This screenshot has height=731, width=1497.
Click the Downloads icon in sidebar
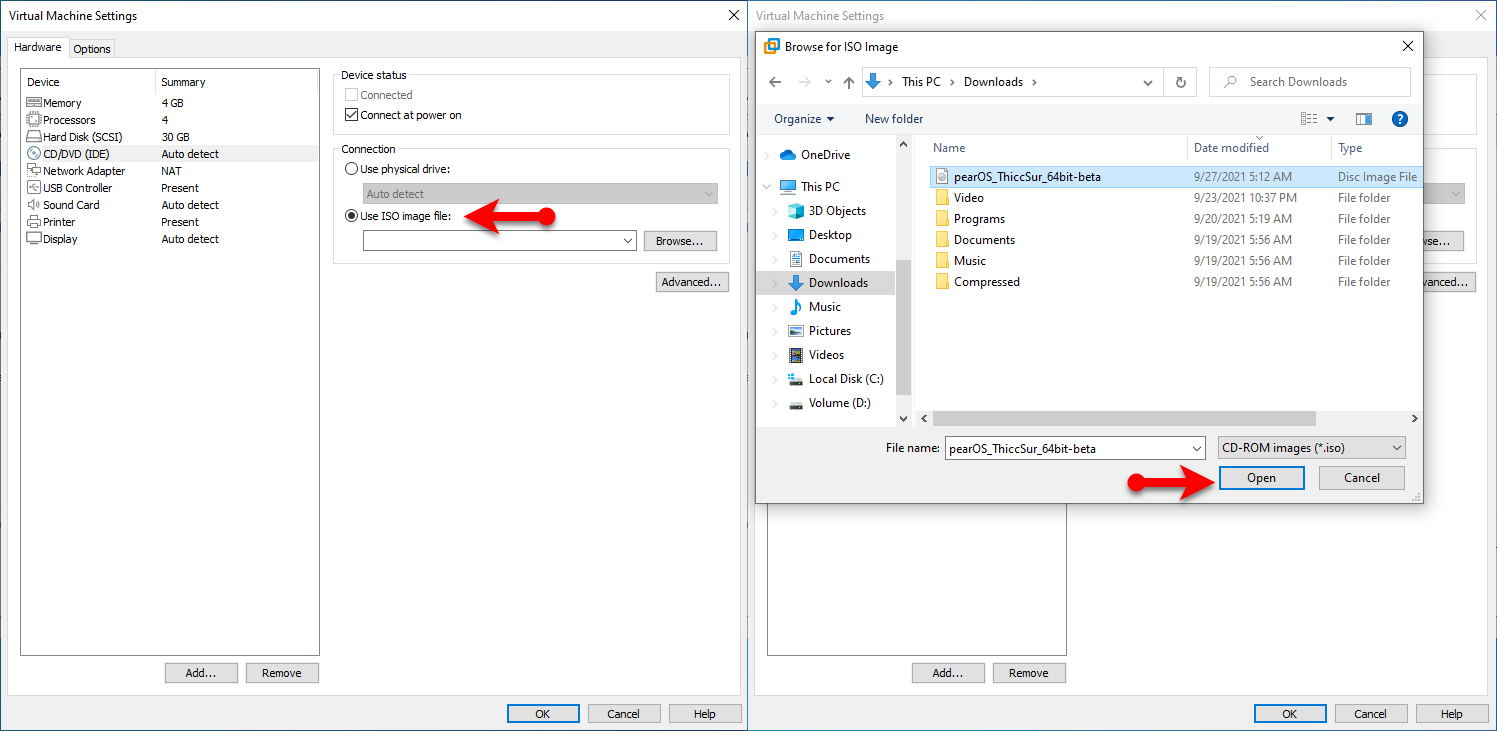(796, 283)
